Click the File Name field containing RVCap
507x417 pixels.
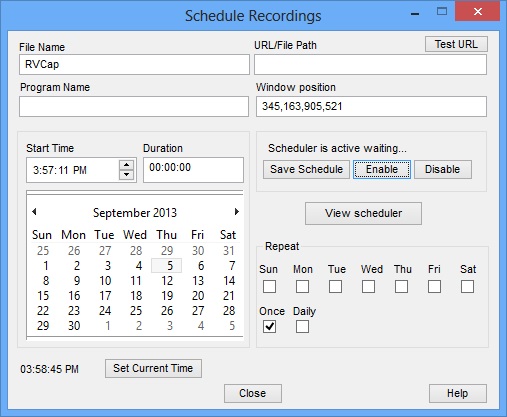point(134,64)
